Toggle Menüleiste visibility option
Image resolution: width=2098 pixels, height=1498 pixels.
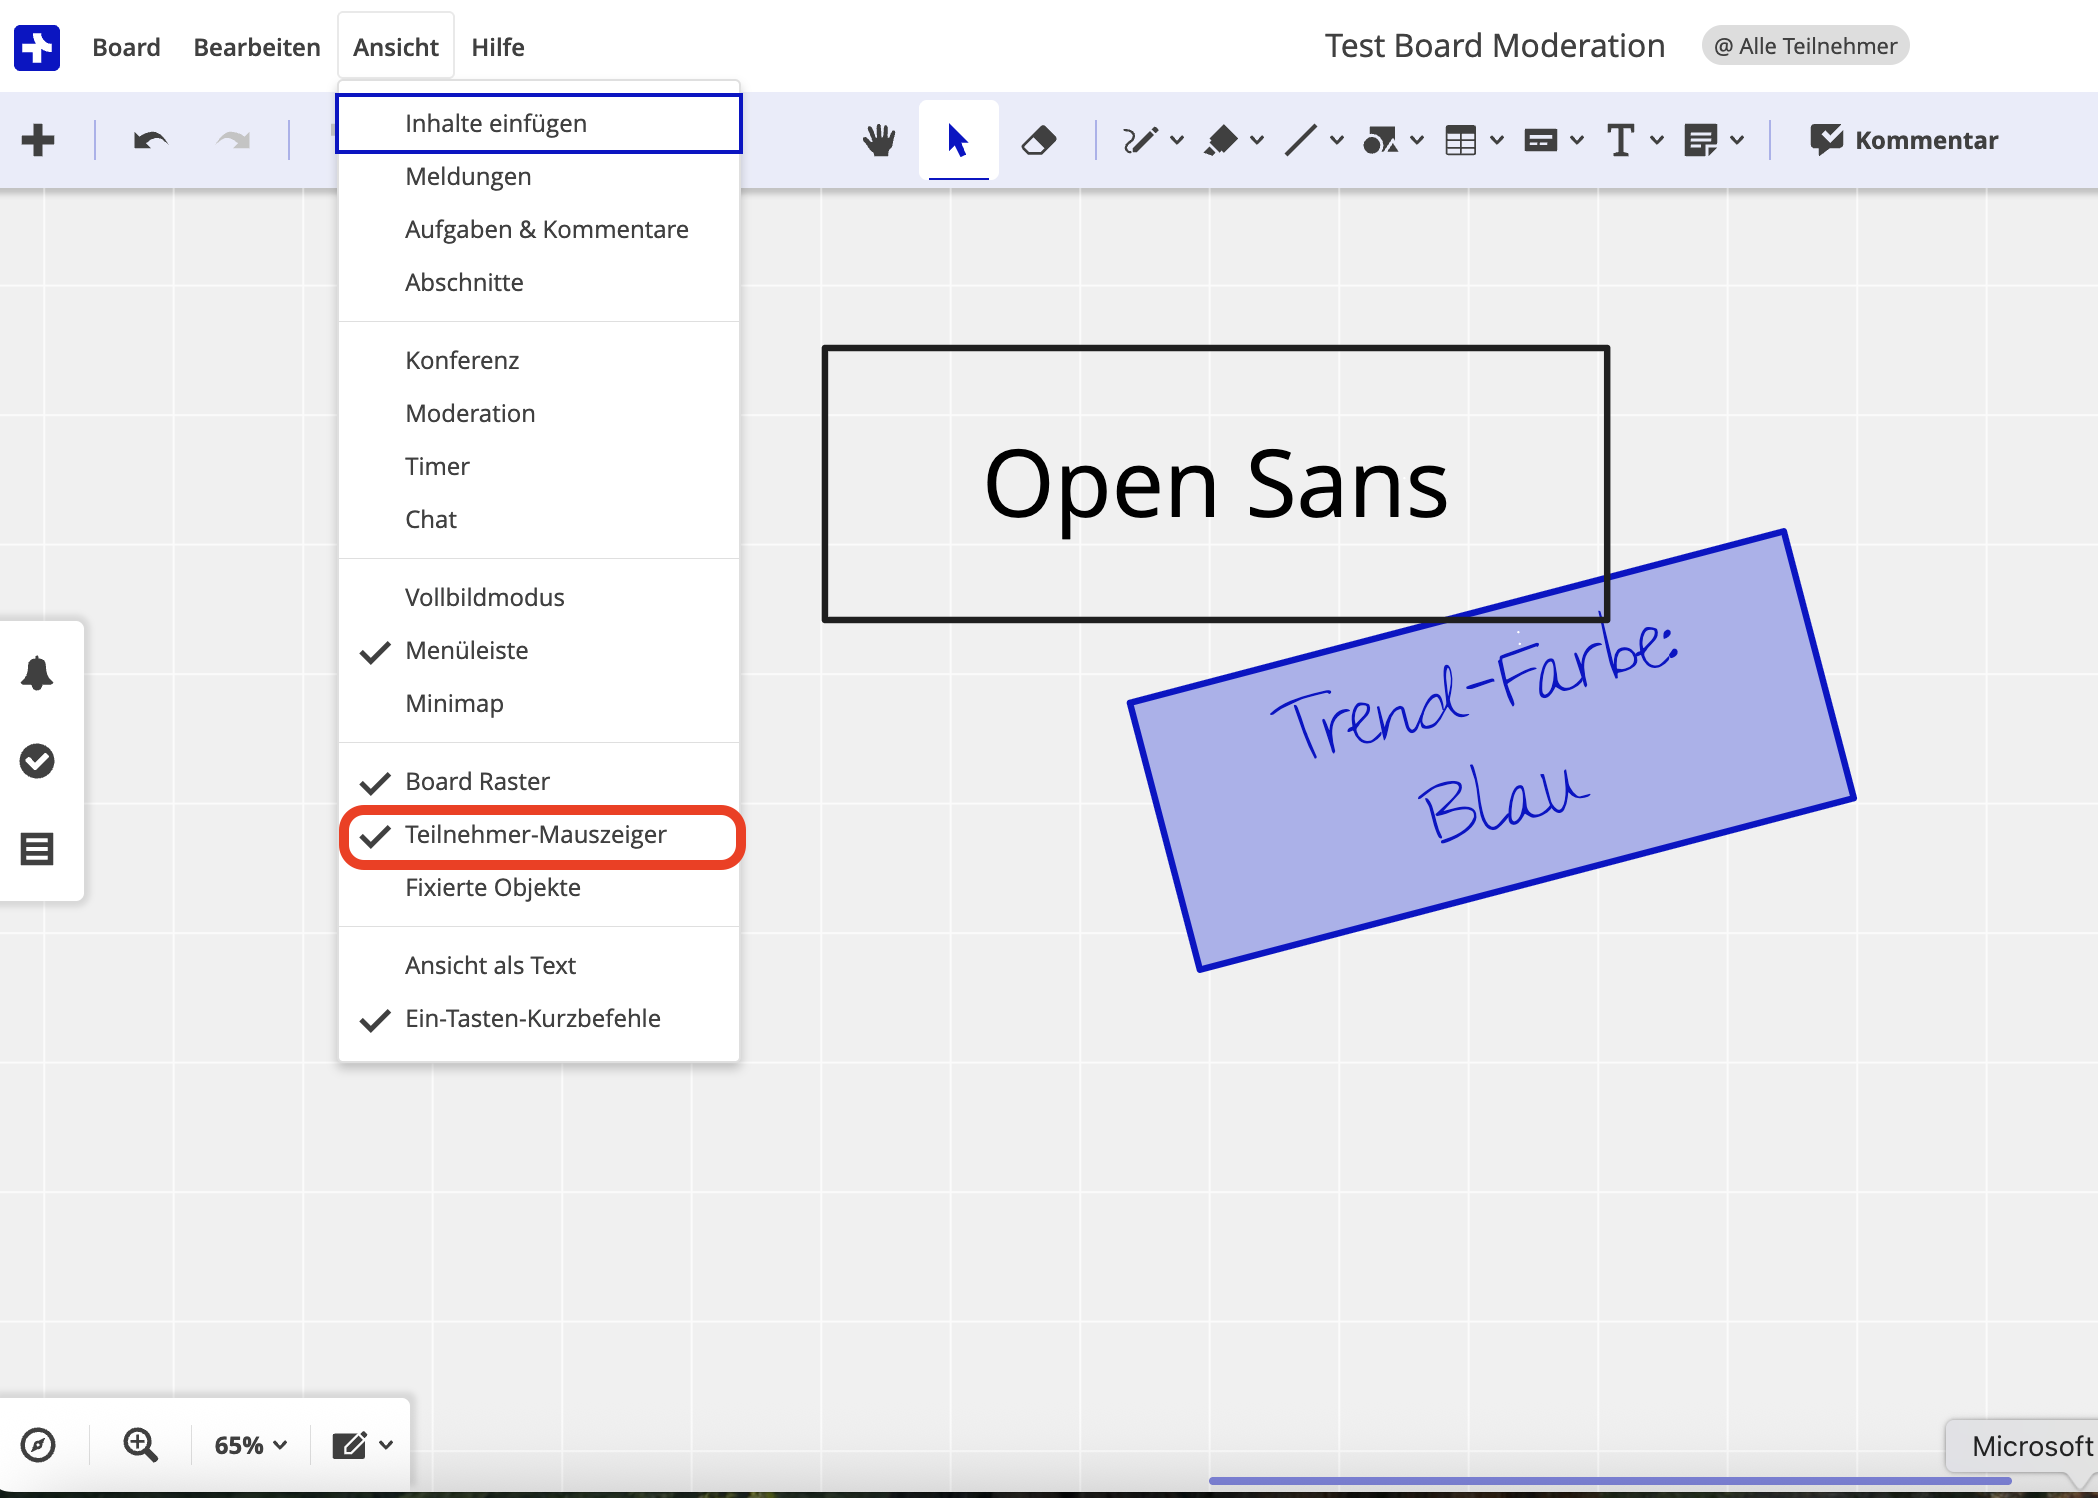pos(466,651)
